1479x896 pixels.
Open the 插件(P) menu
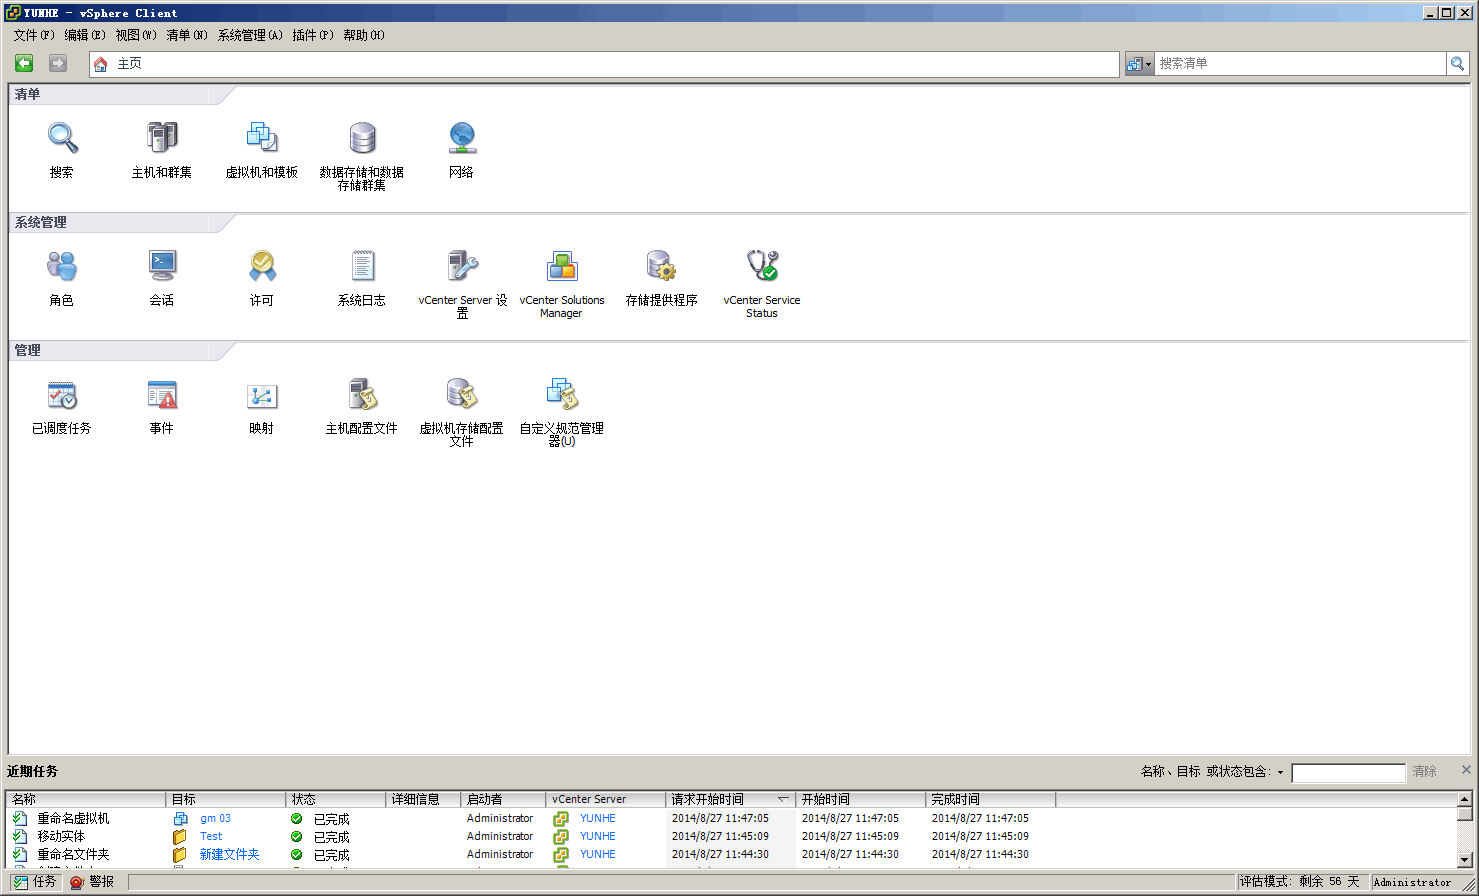coord(313,35)
